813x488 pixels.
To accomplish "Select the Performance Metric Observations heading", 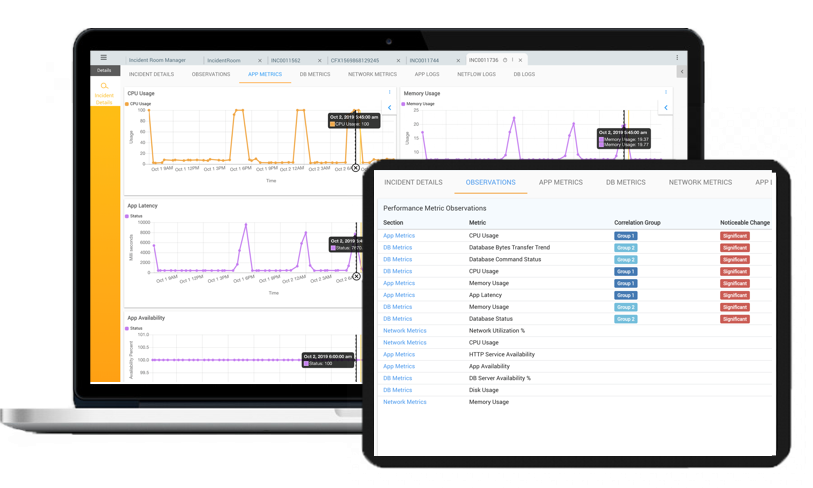I will (434, 208).
